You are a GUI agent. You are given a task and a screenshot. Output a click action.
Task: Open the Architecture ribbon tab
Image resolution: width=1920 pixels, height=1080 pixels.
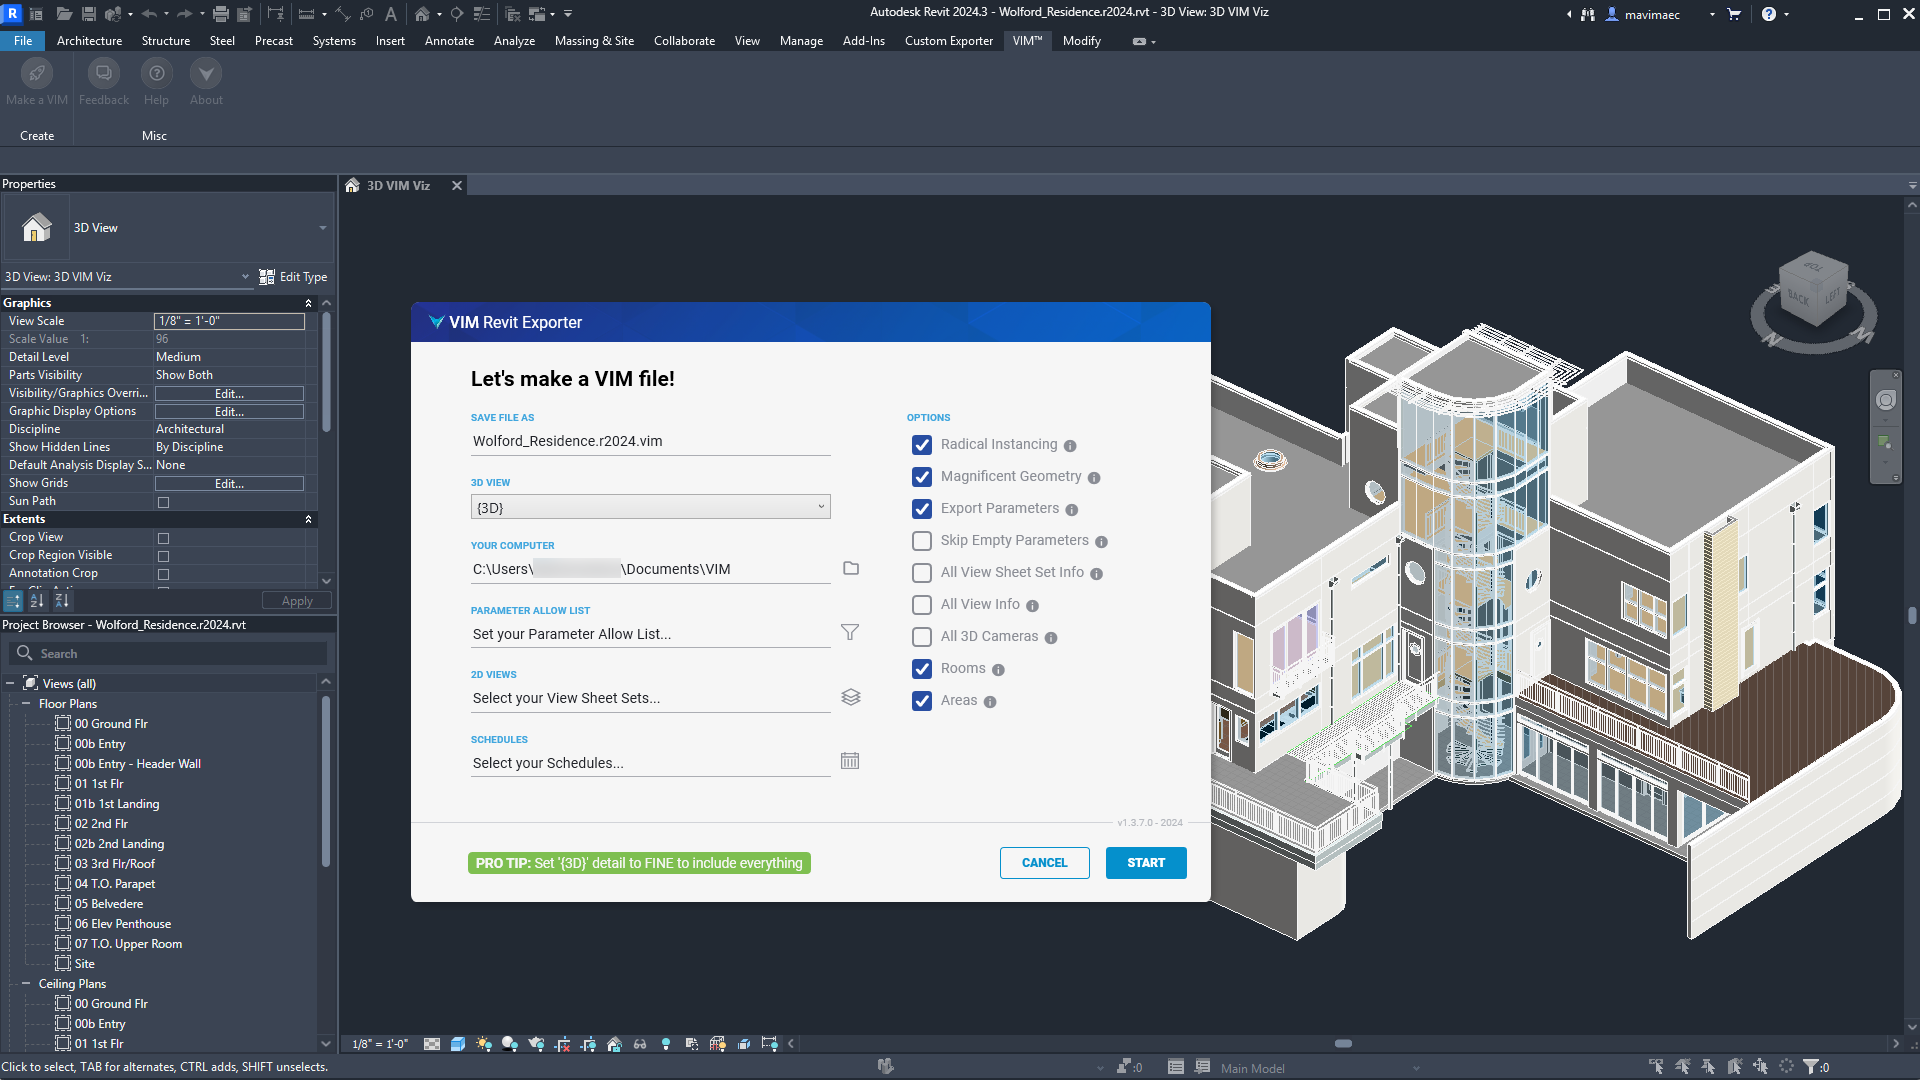89,41
